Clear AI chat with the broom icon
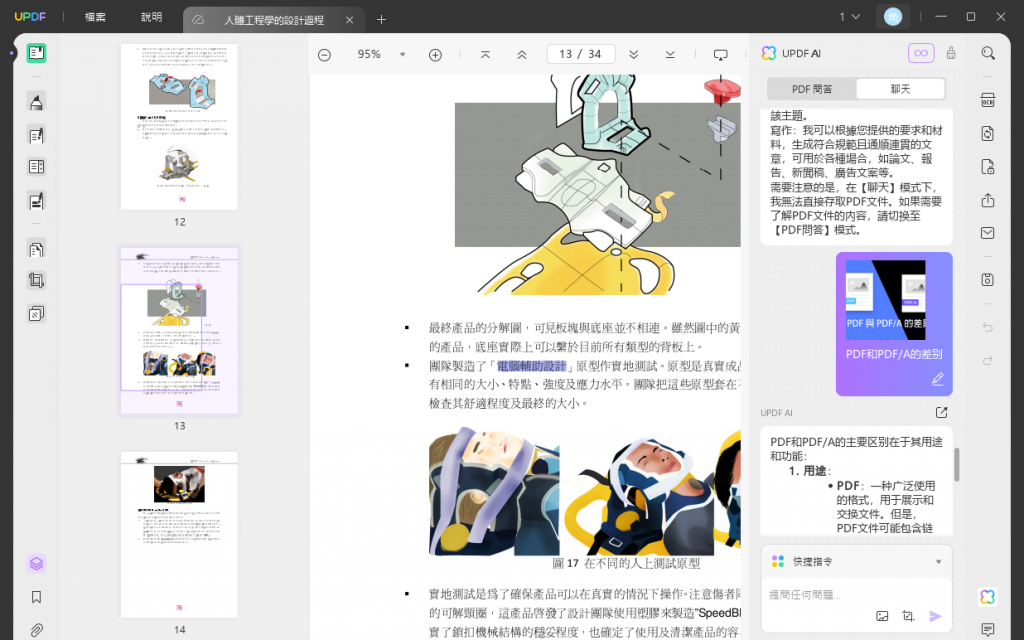The image size is (1024, 640). [951, 53]
